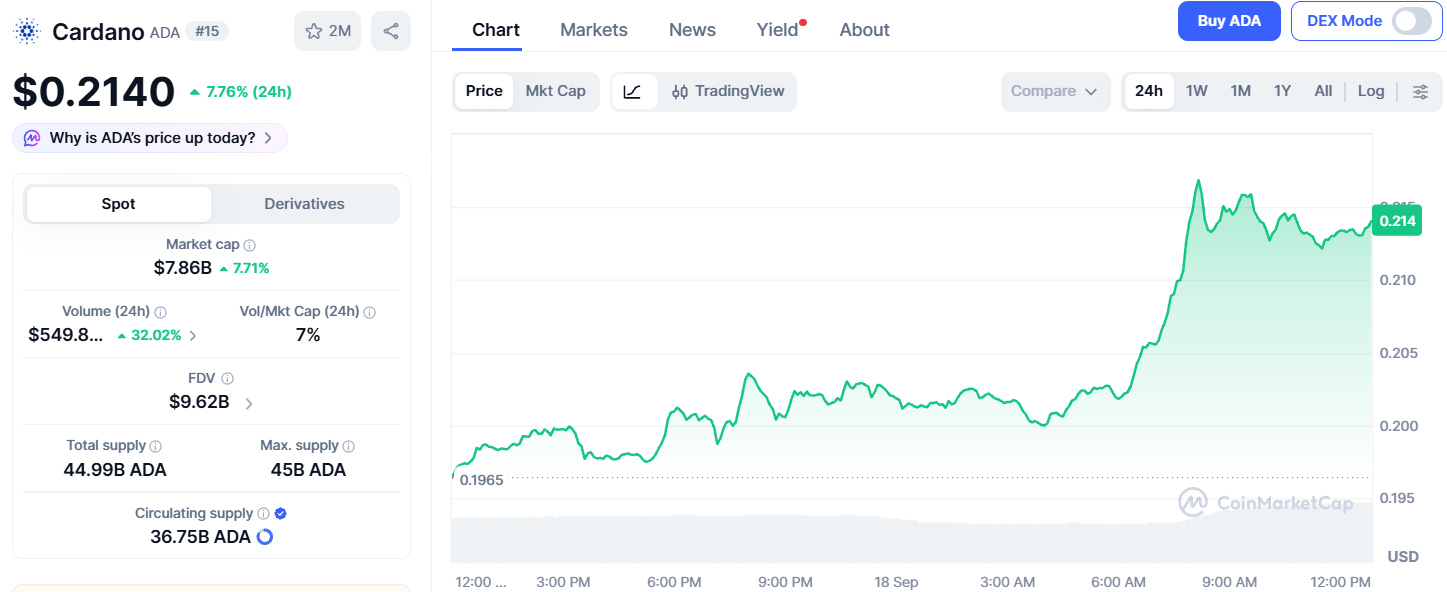Open the Chart tab
This screenshot has width=1447, height=592.
496,30
